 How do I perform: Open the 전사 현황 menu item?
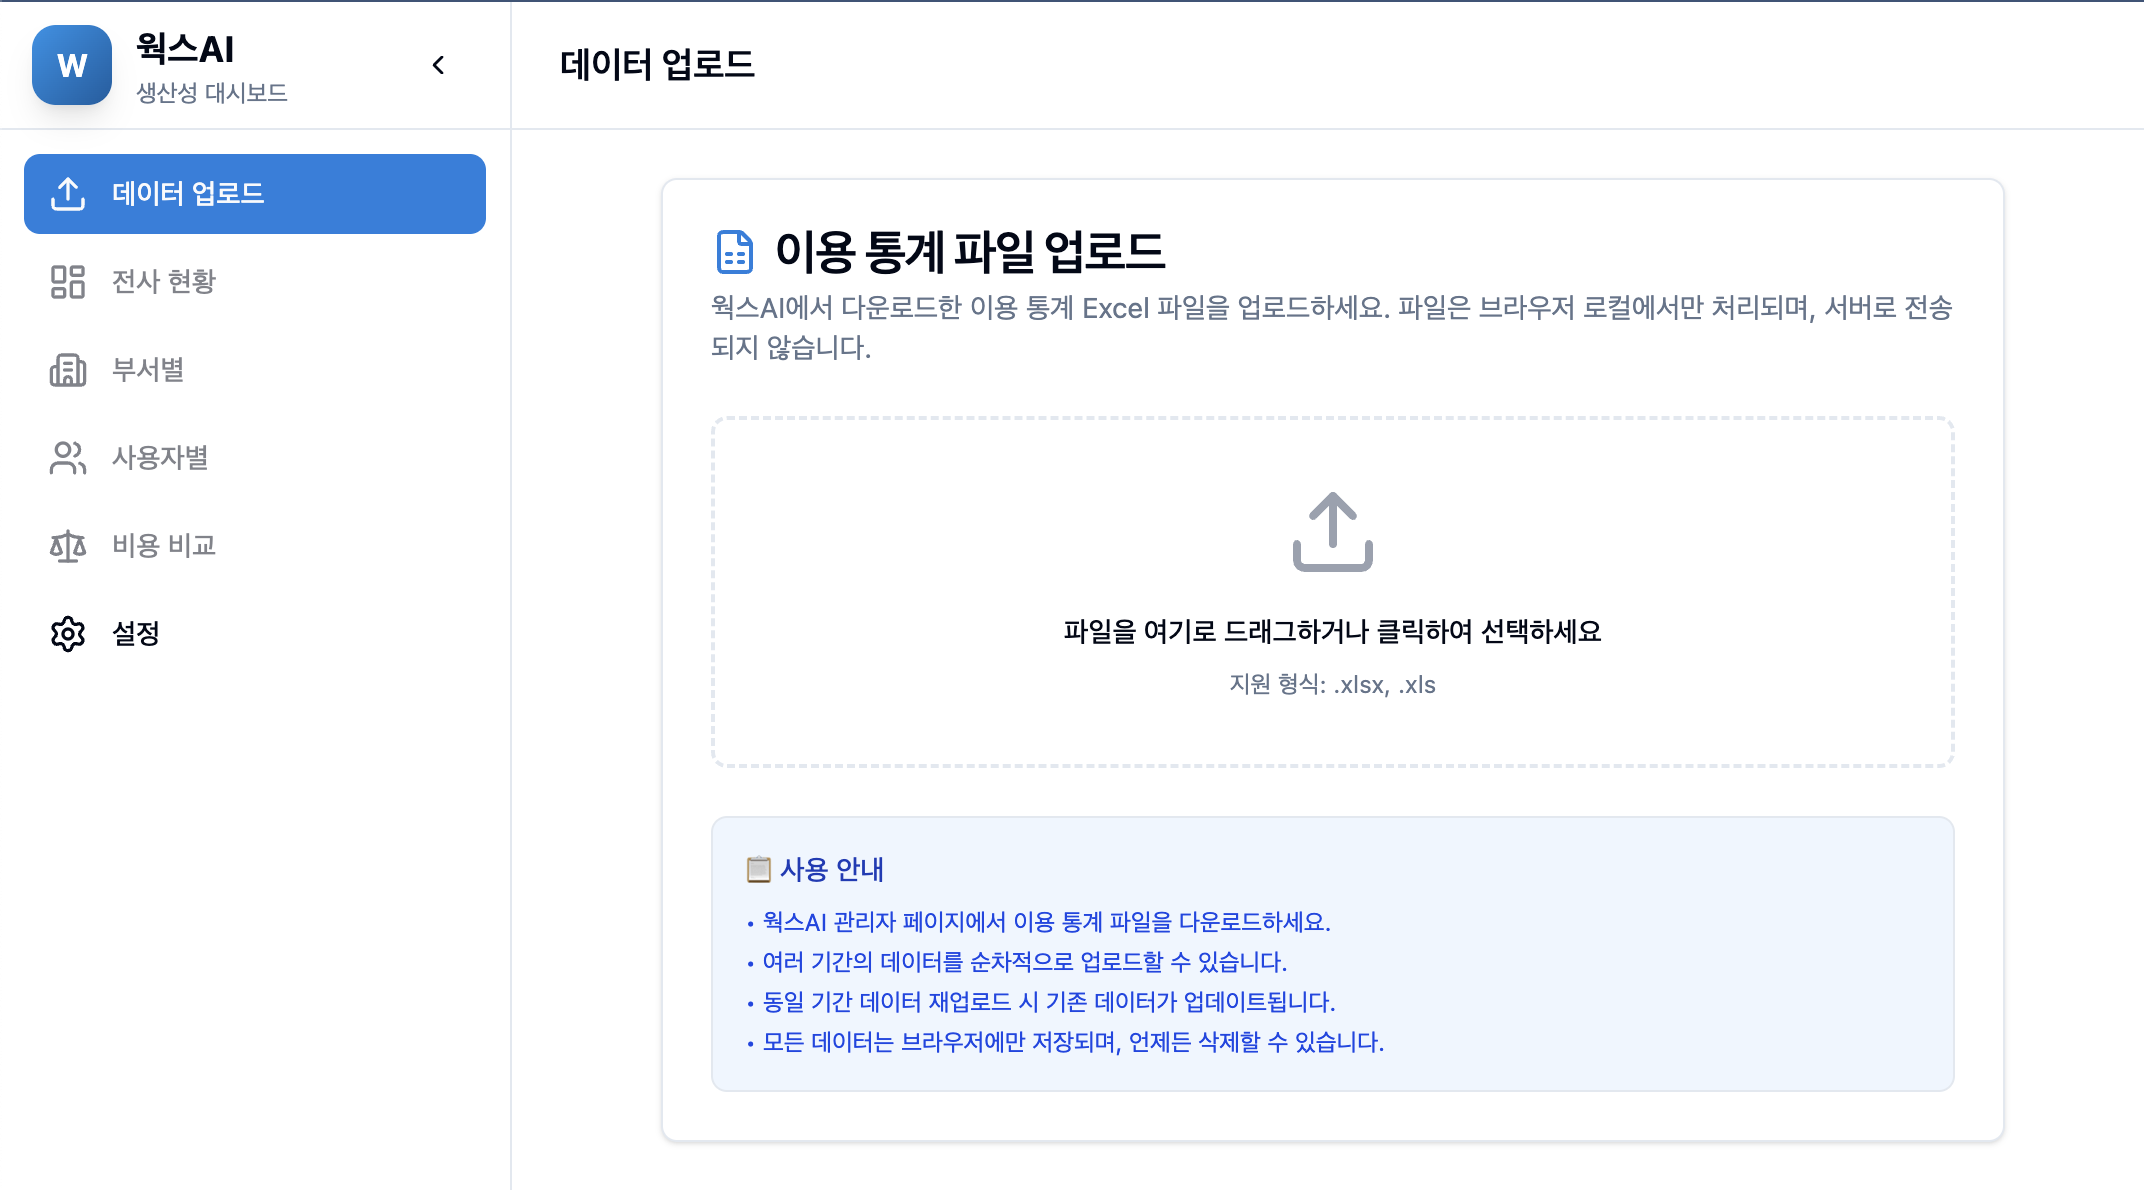(164, 282)
